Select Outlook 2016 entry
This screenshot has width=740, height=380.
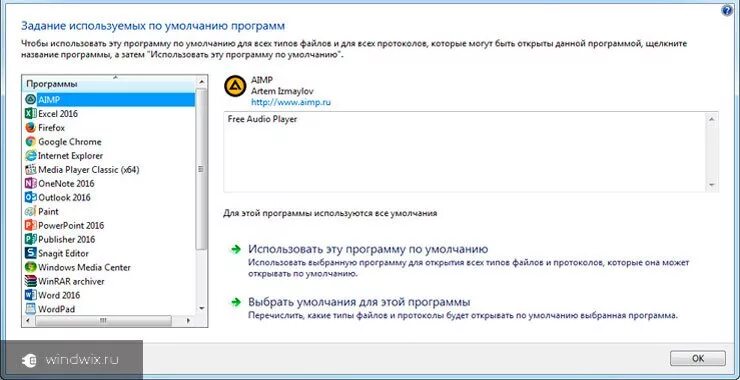coord(64,197)
